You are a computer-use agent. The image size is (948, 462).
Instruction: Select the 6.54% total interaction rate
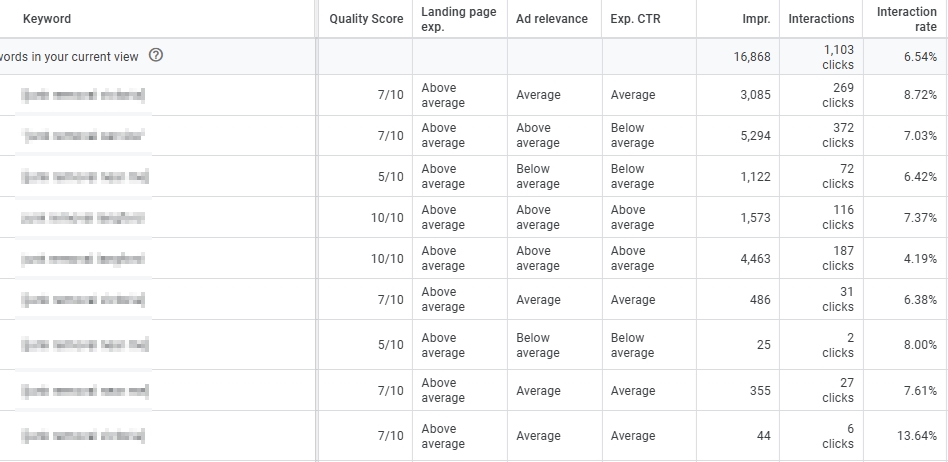tap(919, 57)
